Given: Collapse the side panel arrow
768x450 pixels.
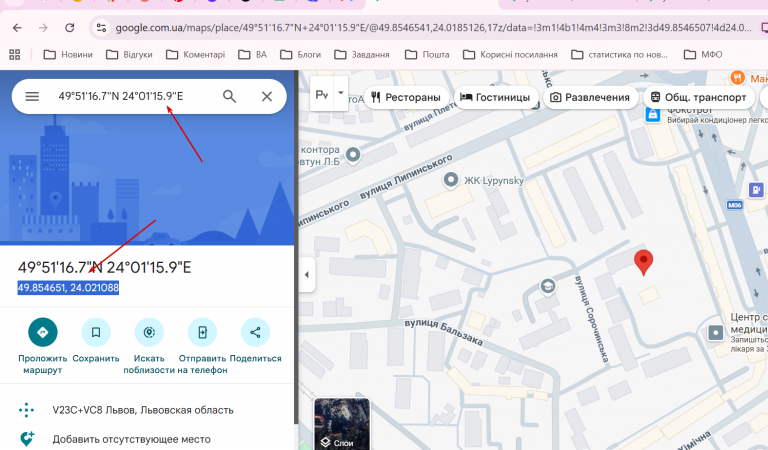Looking at the screenshot, I should (307, 275).
